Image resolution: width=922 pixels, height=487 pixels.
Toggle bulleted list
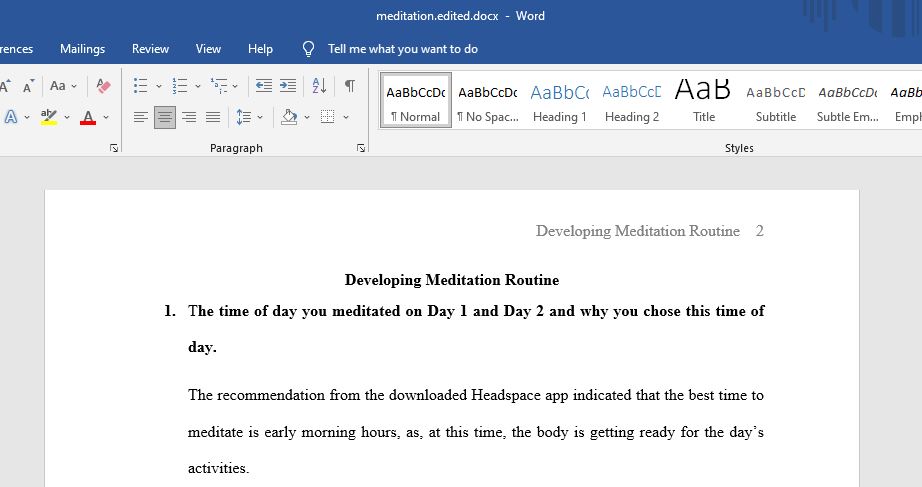141,86
